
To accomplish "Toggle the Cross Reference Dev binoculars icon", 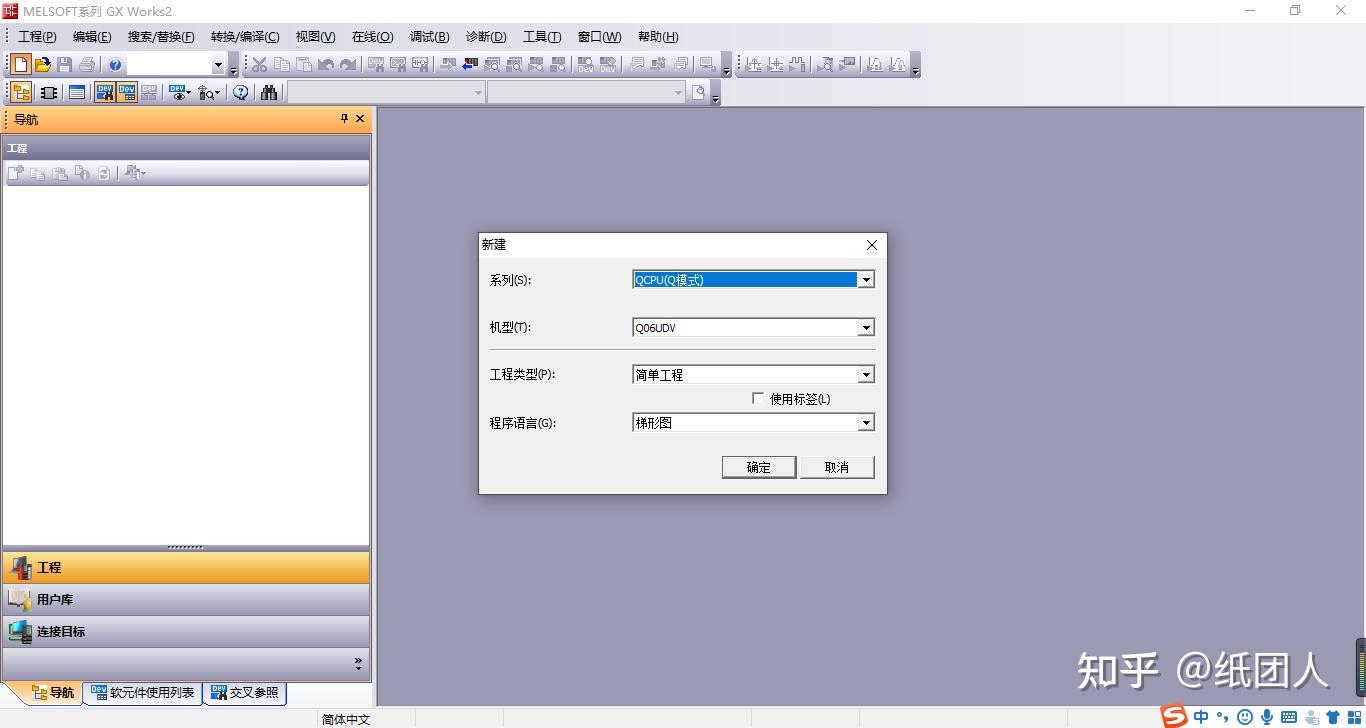I will [104, 93].
